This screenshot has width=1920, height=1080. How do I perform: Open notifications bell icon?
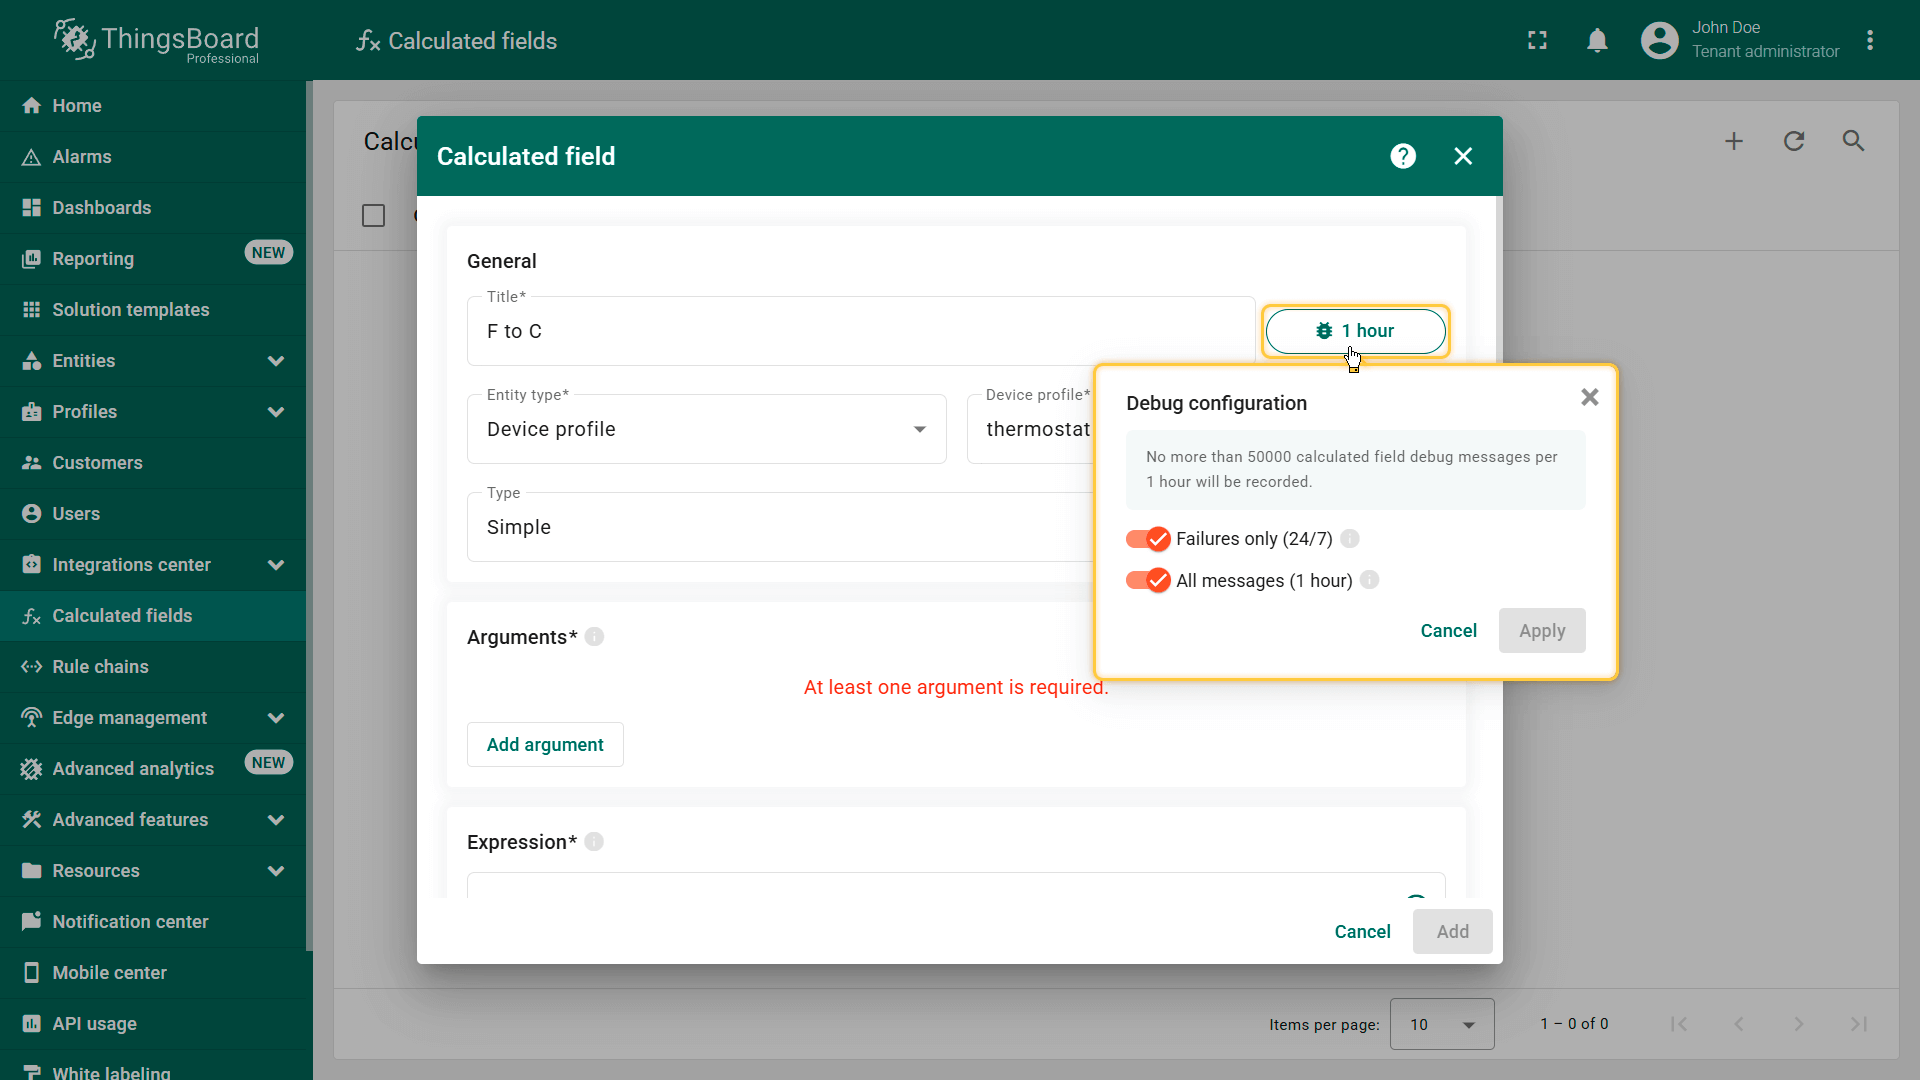[x=1597, y=41]
